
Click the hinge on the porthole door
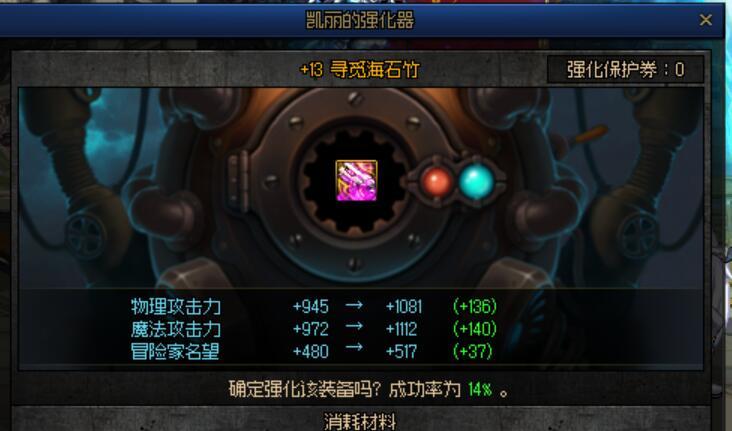click(x=239, y=181)
